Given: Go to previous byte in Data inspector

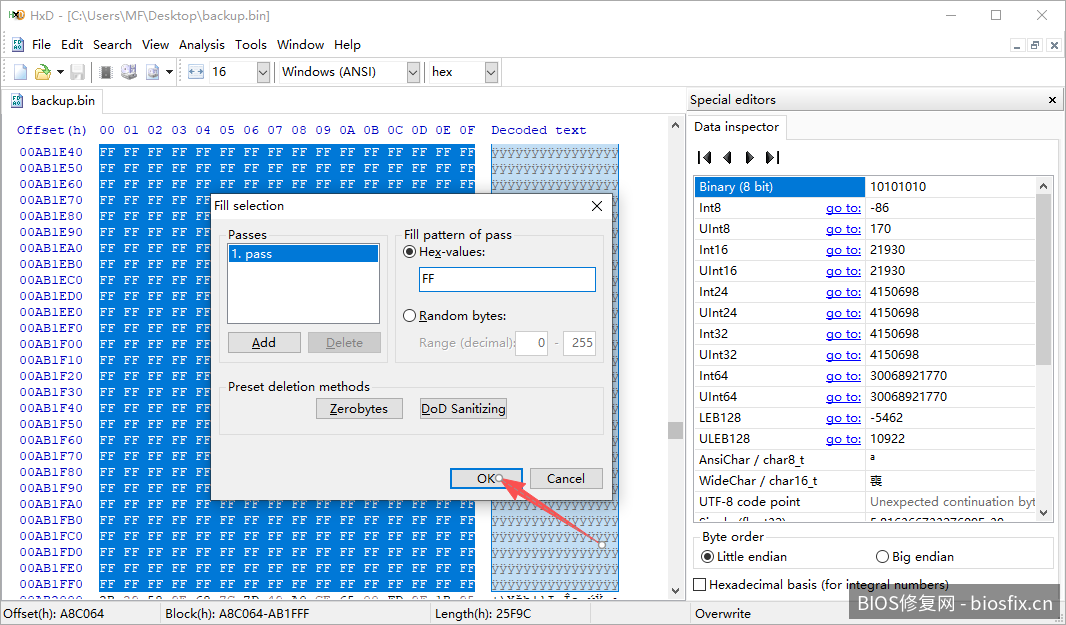Looking at the screenshot, I should (727, 157).
